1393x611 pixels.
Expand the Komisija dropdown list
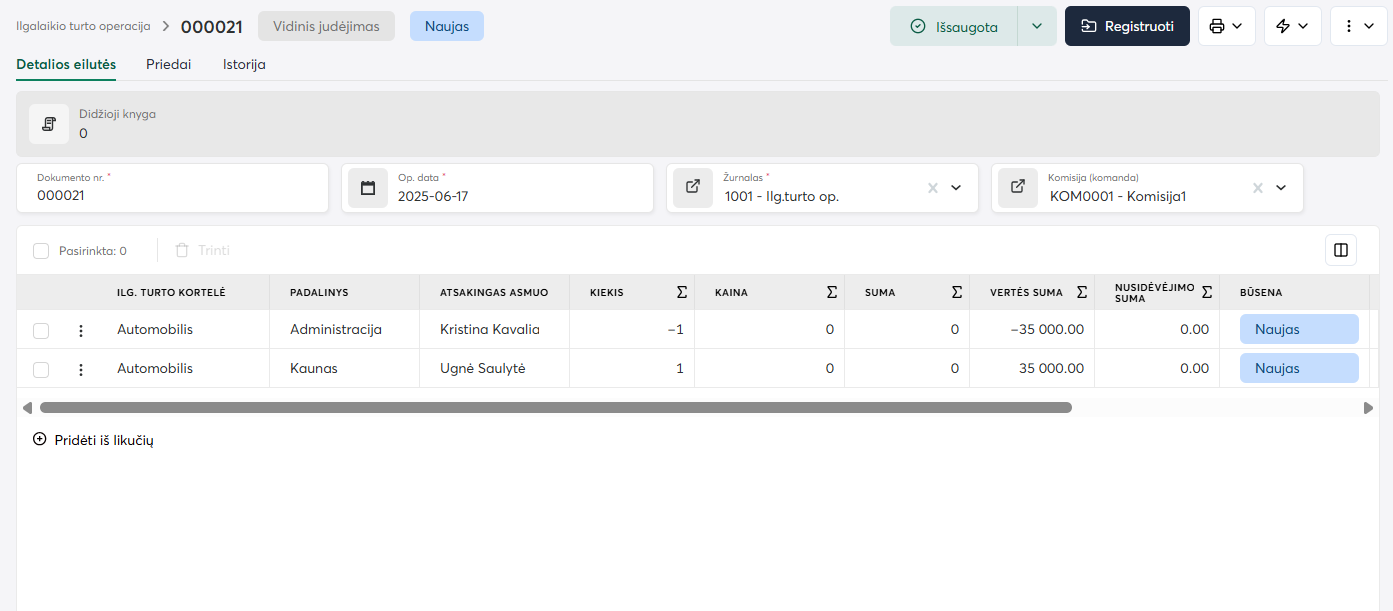tap(1281, 188)
